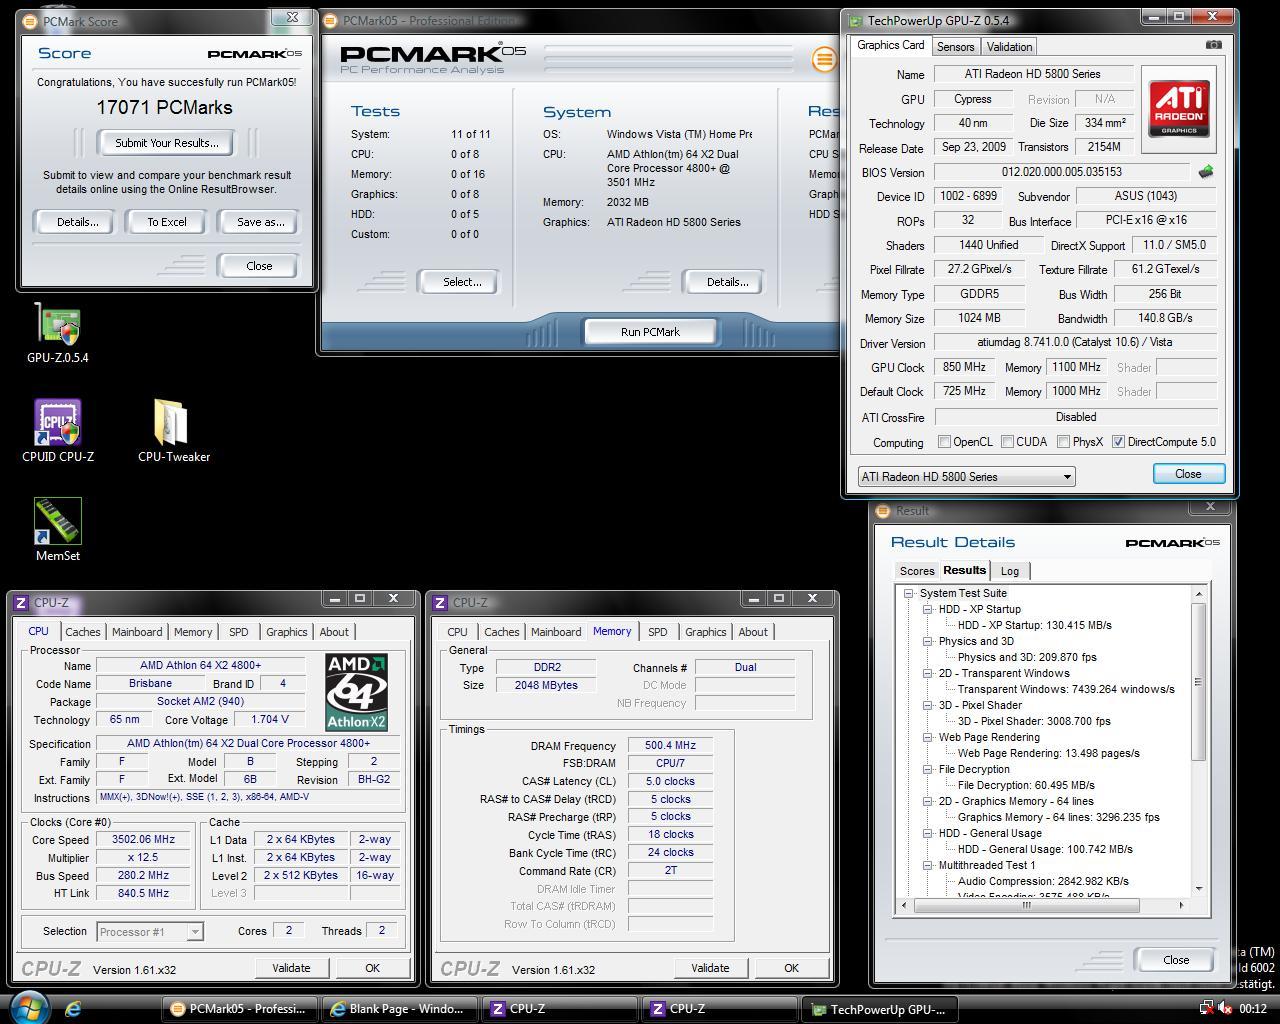Switch to TechPowerUp GPU taskbar button
Screen dimensions: 1280x1024
coord(879,1009)
